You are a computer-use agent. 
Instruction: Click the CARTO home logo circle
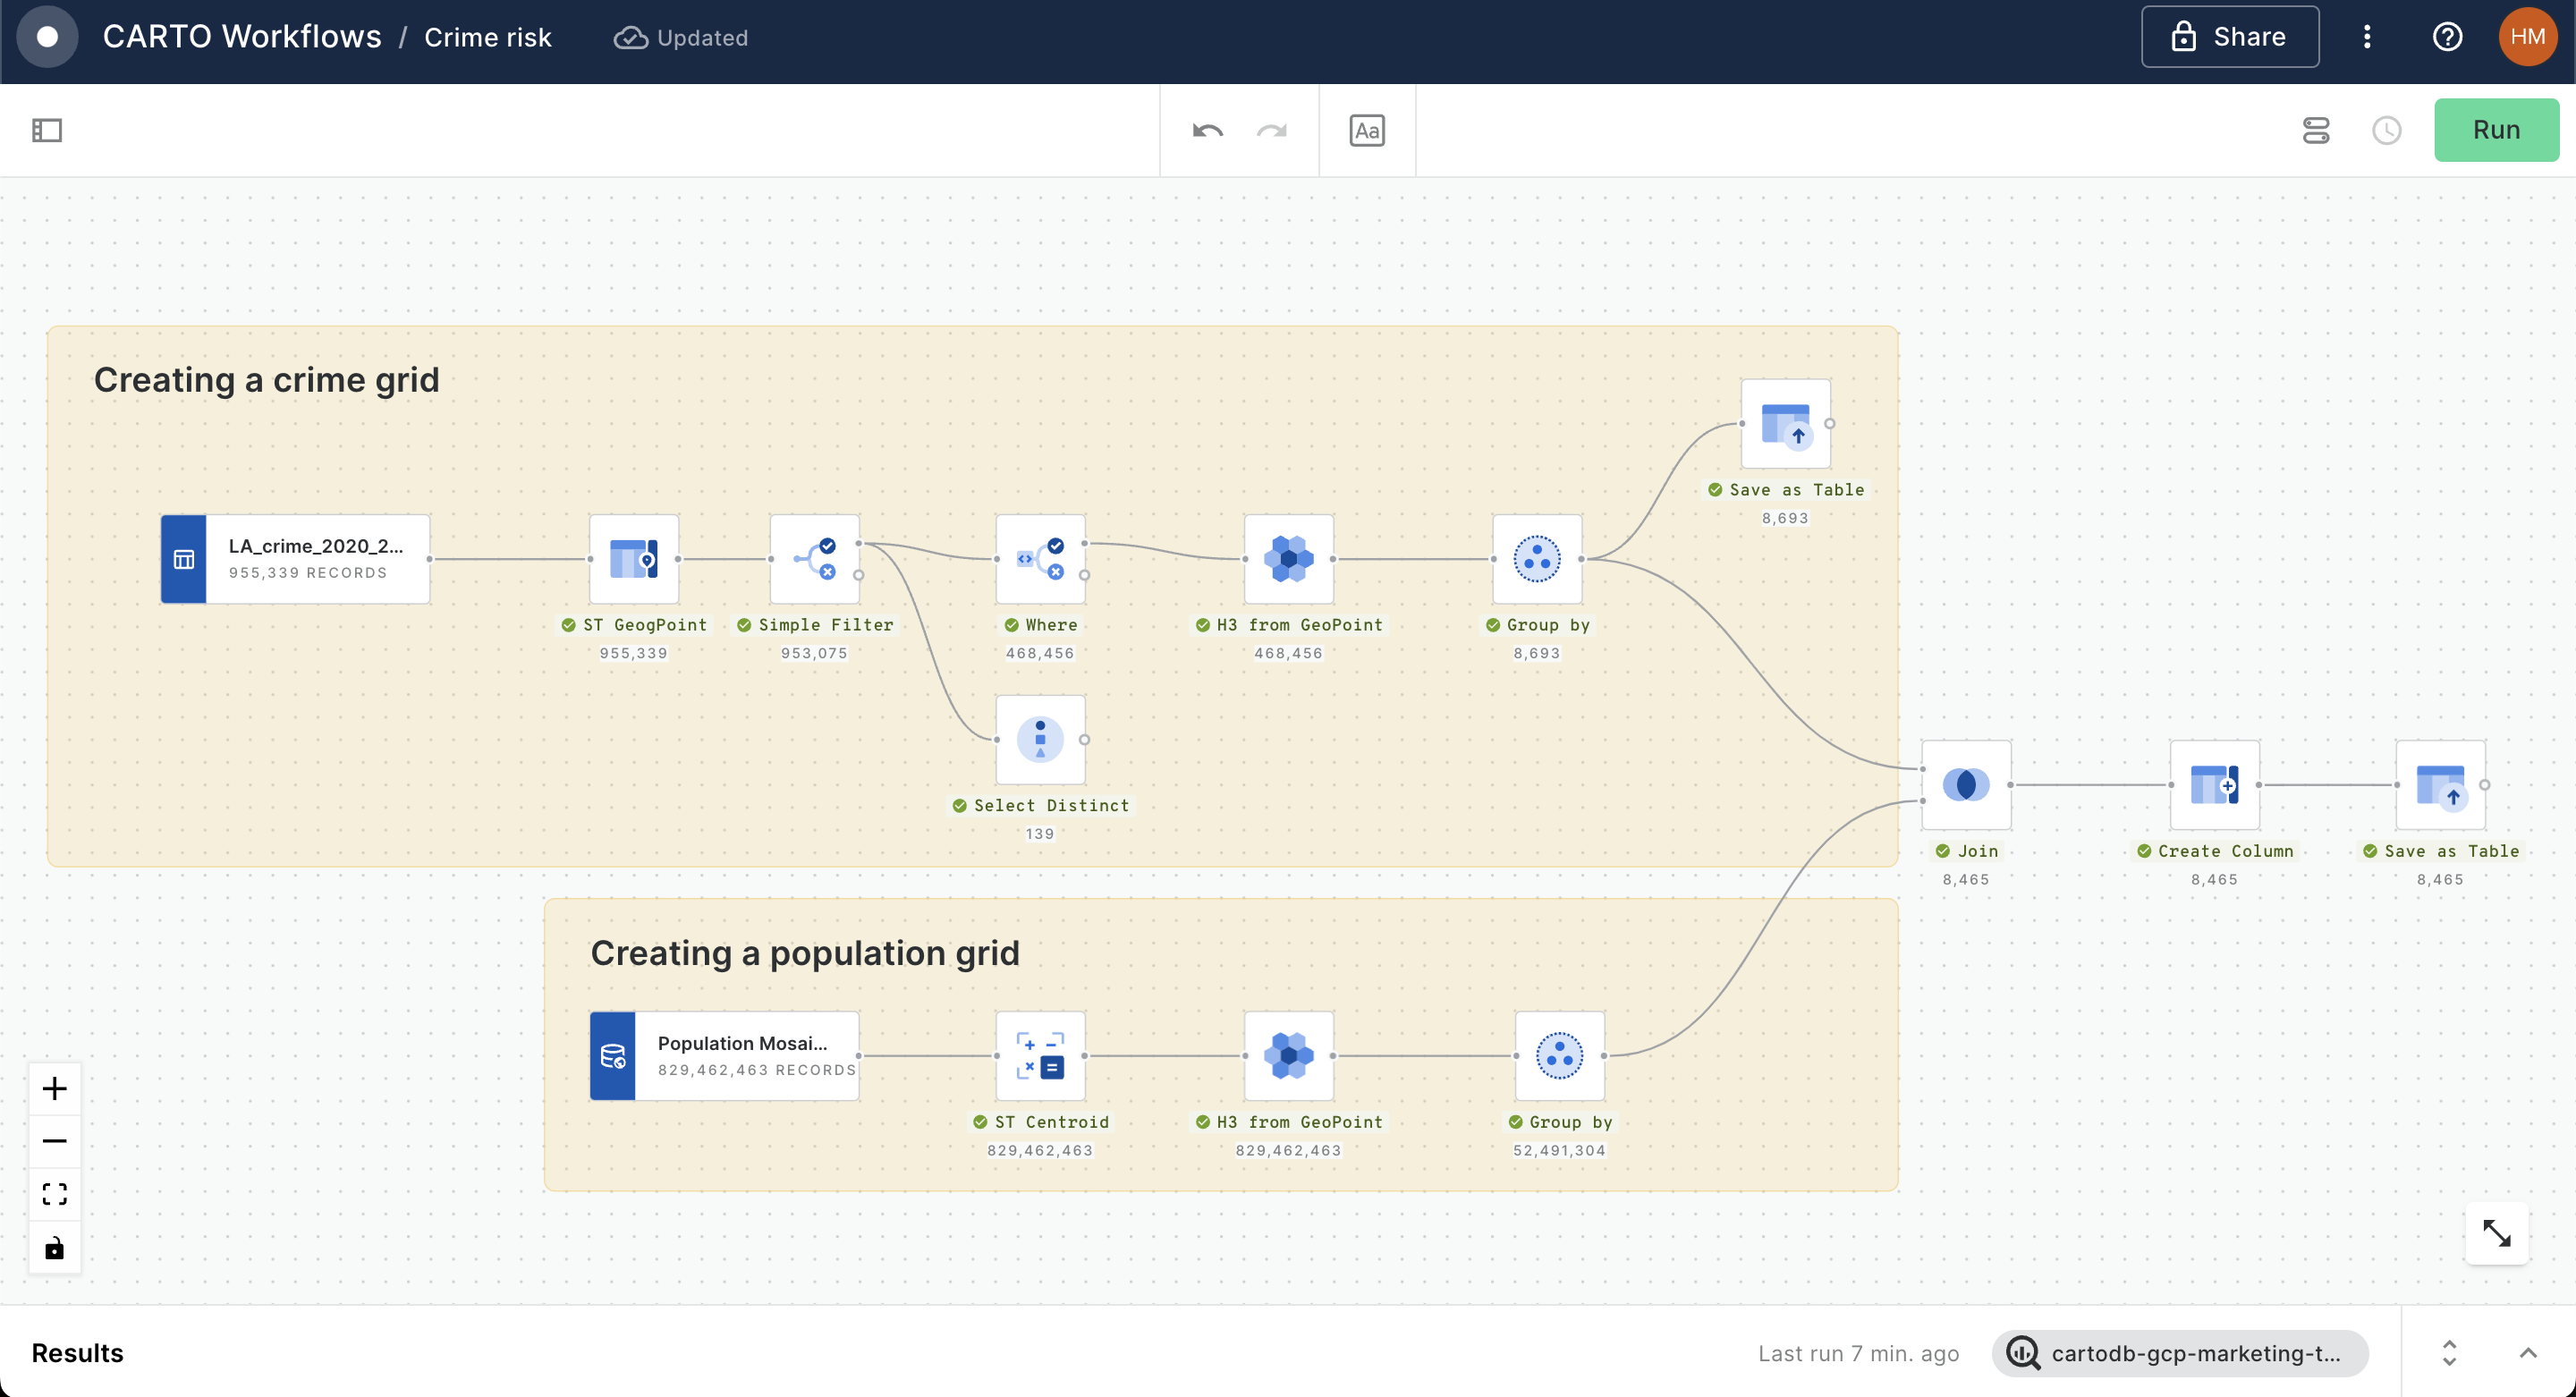click(x=47, y=37)
